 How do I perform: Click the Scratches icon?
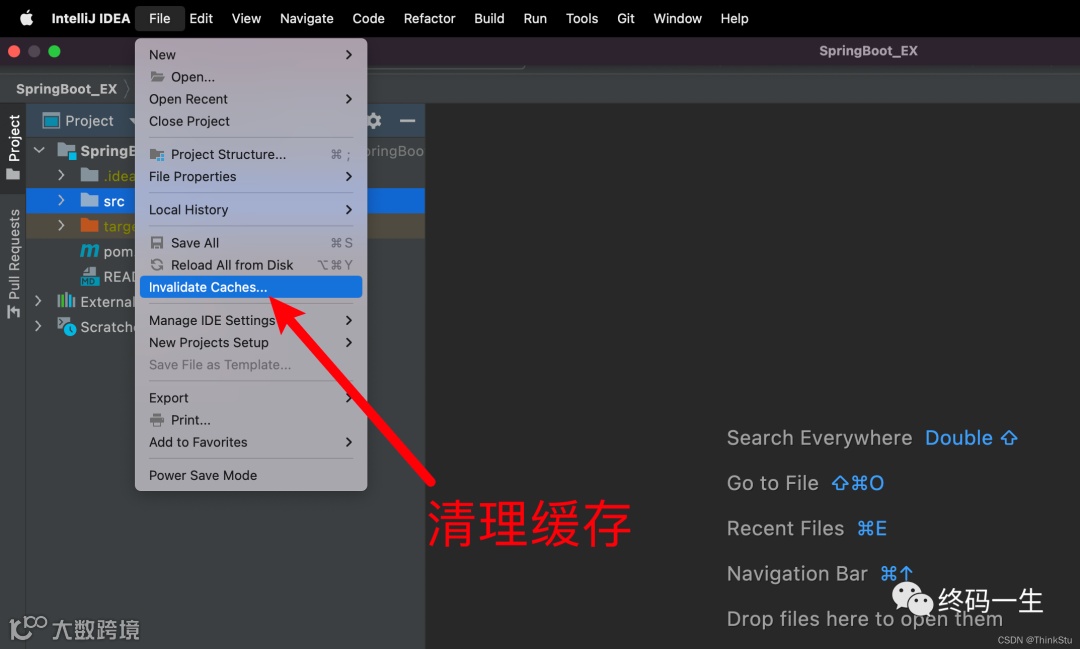tap(67, 327)
